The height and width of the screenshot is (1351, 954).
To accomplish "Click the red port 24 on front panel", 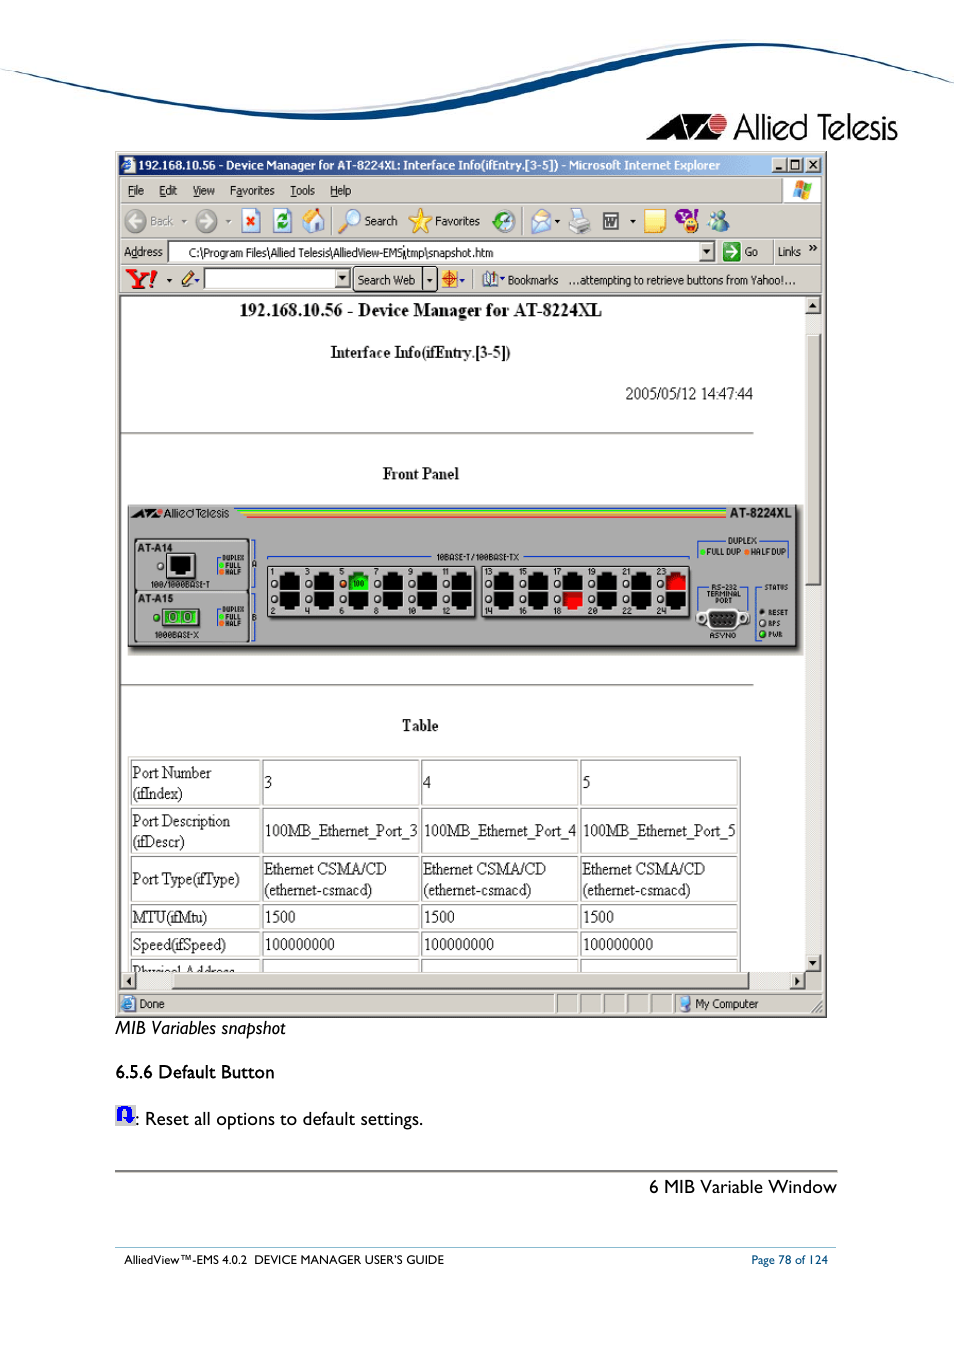I will point(676,581).
